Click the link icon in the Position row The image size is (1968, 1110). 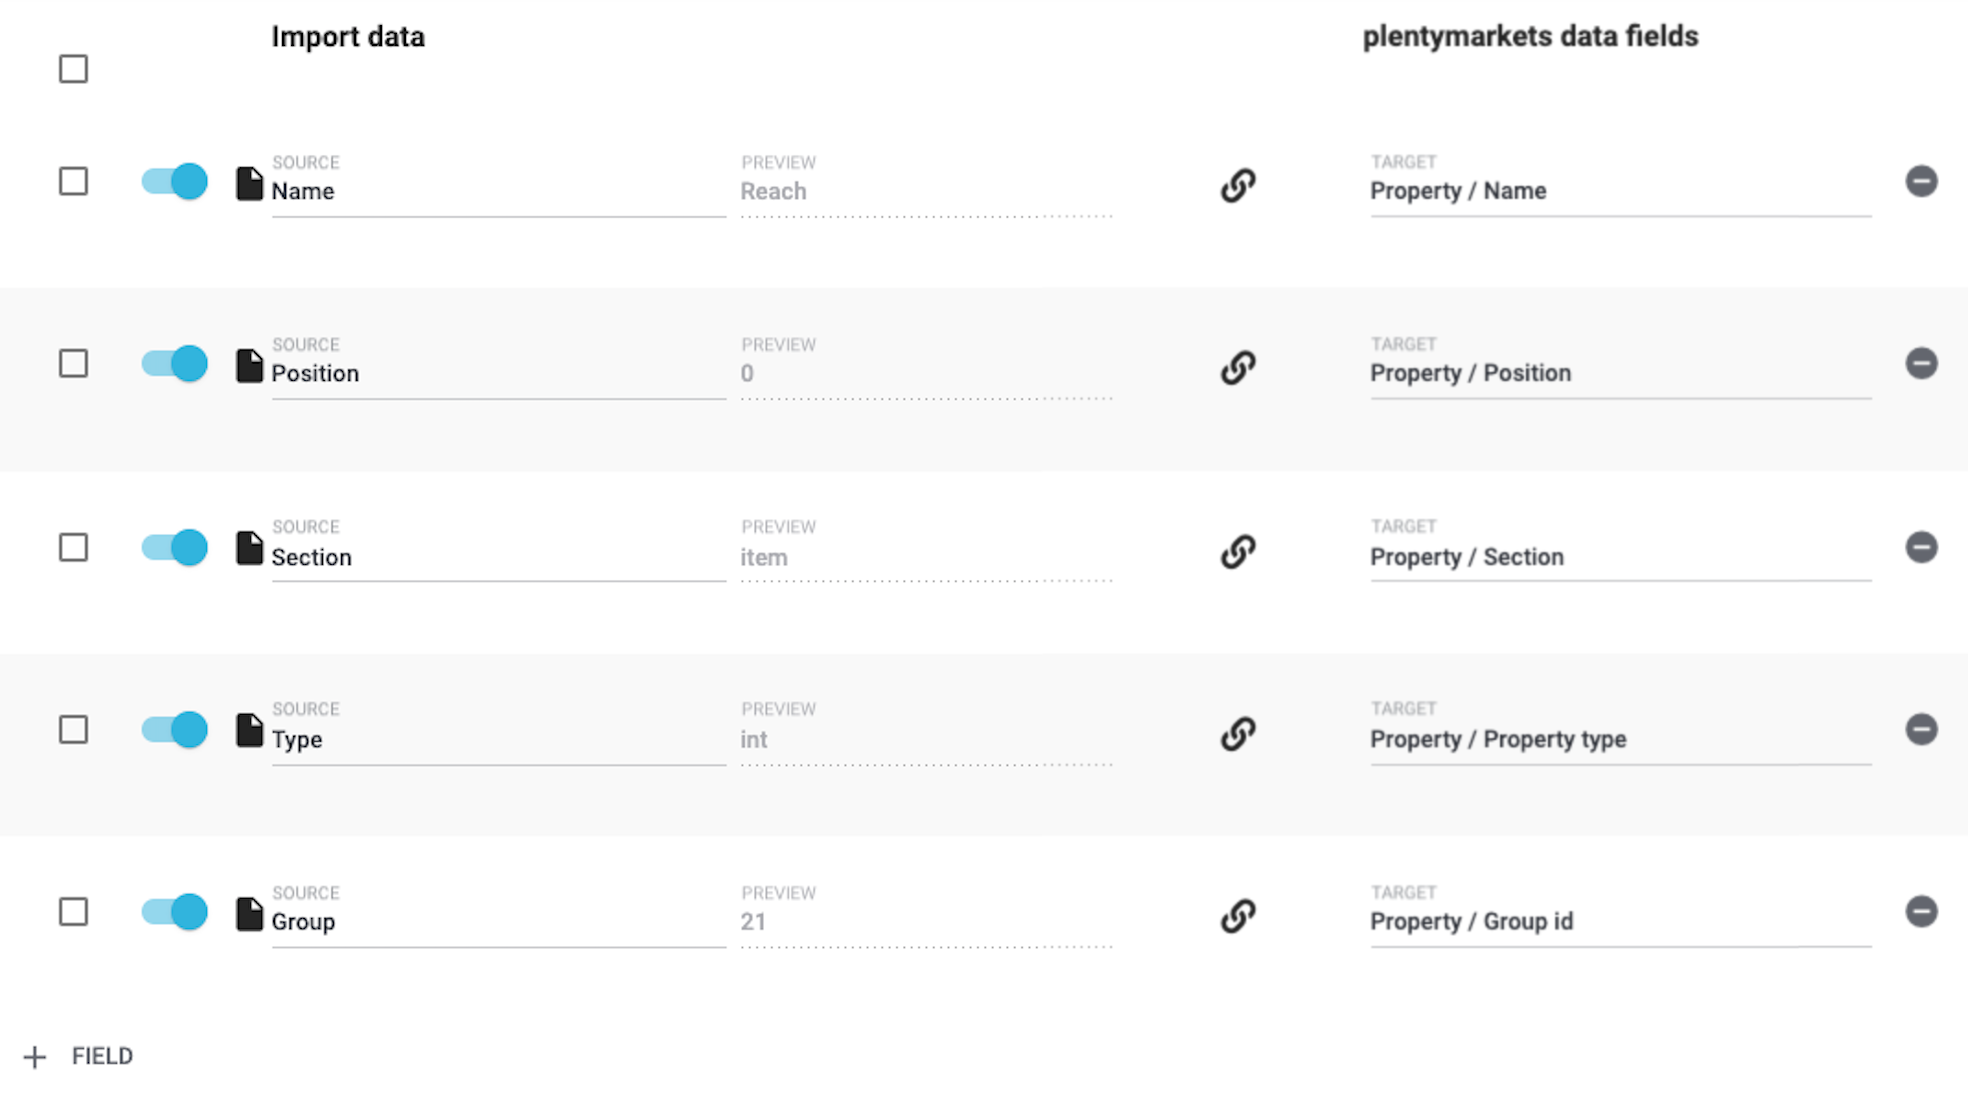click(1238, 367)
